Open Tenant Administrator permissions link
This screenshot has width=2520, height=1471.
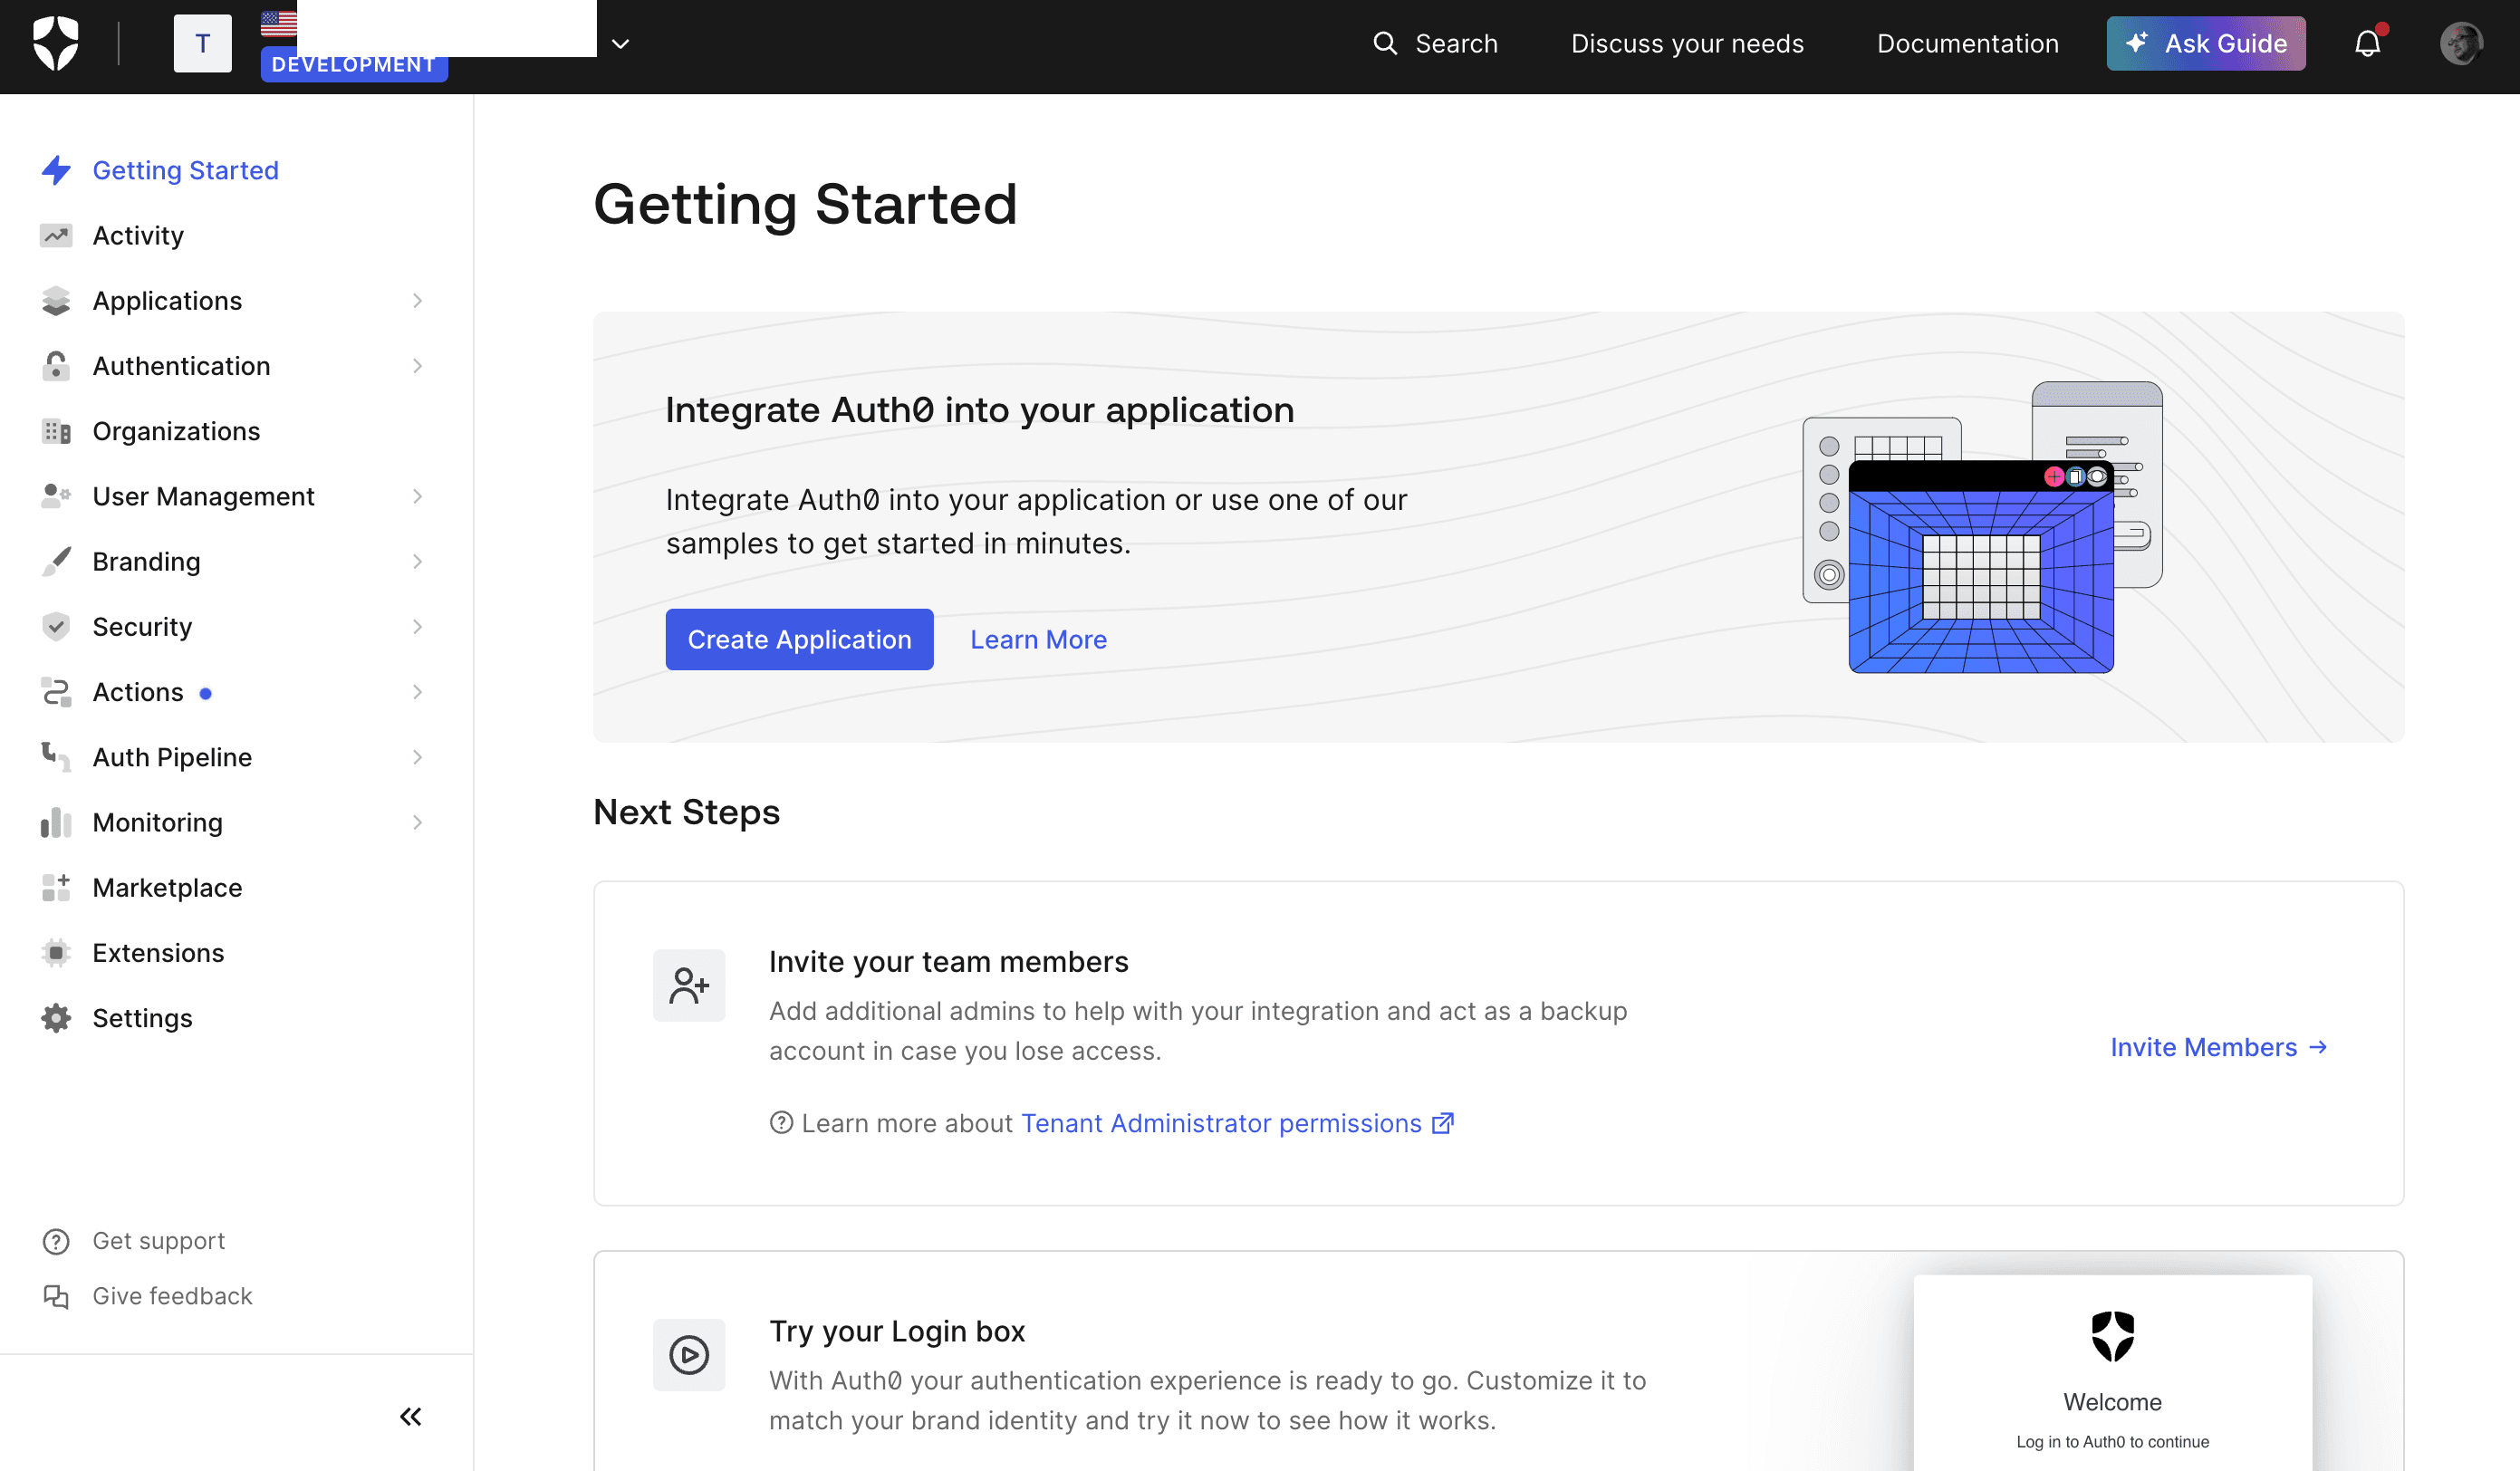pos(1221,1123)
